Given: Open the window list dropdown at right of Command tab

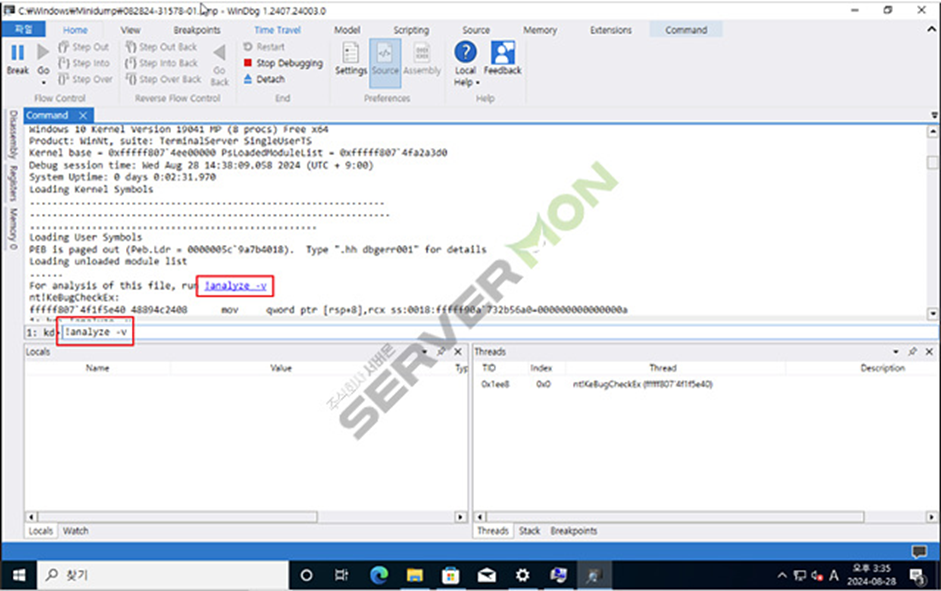Looking at the screenshot, I should [x=934, y=115].
